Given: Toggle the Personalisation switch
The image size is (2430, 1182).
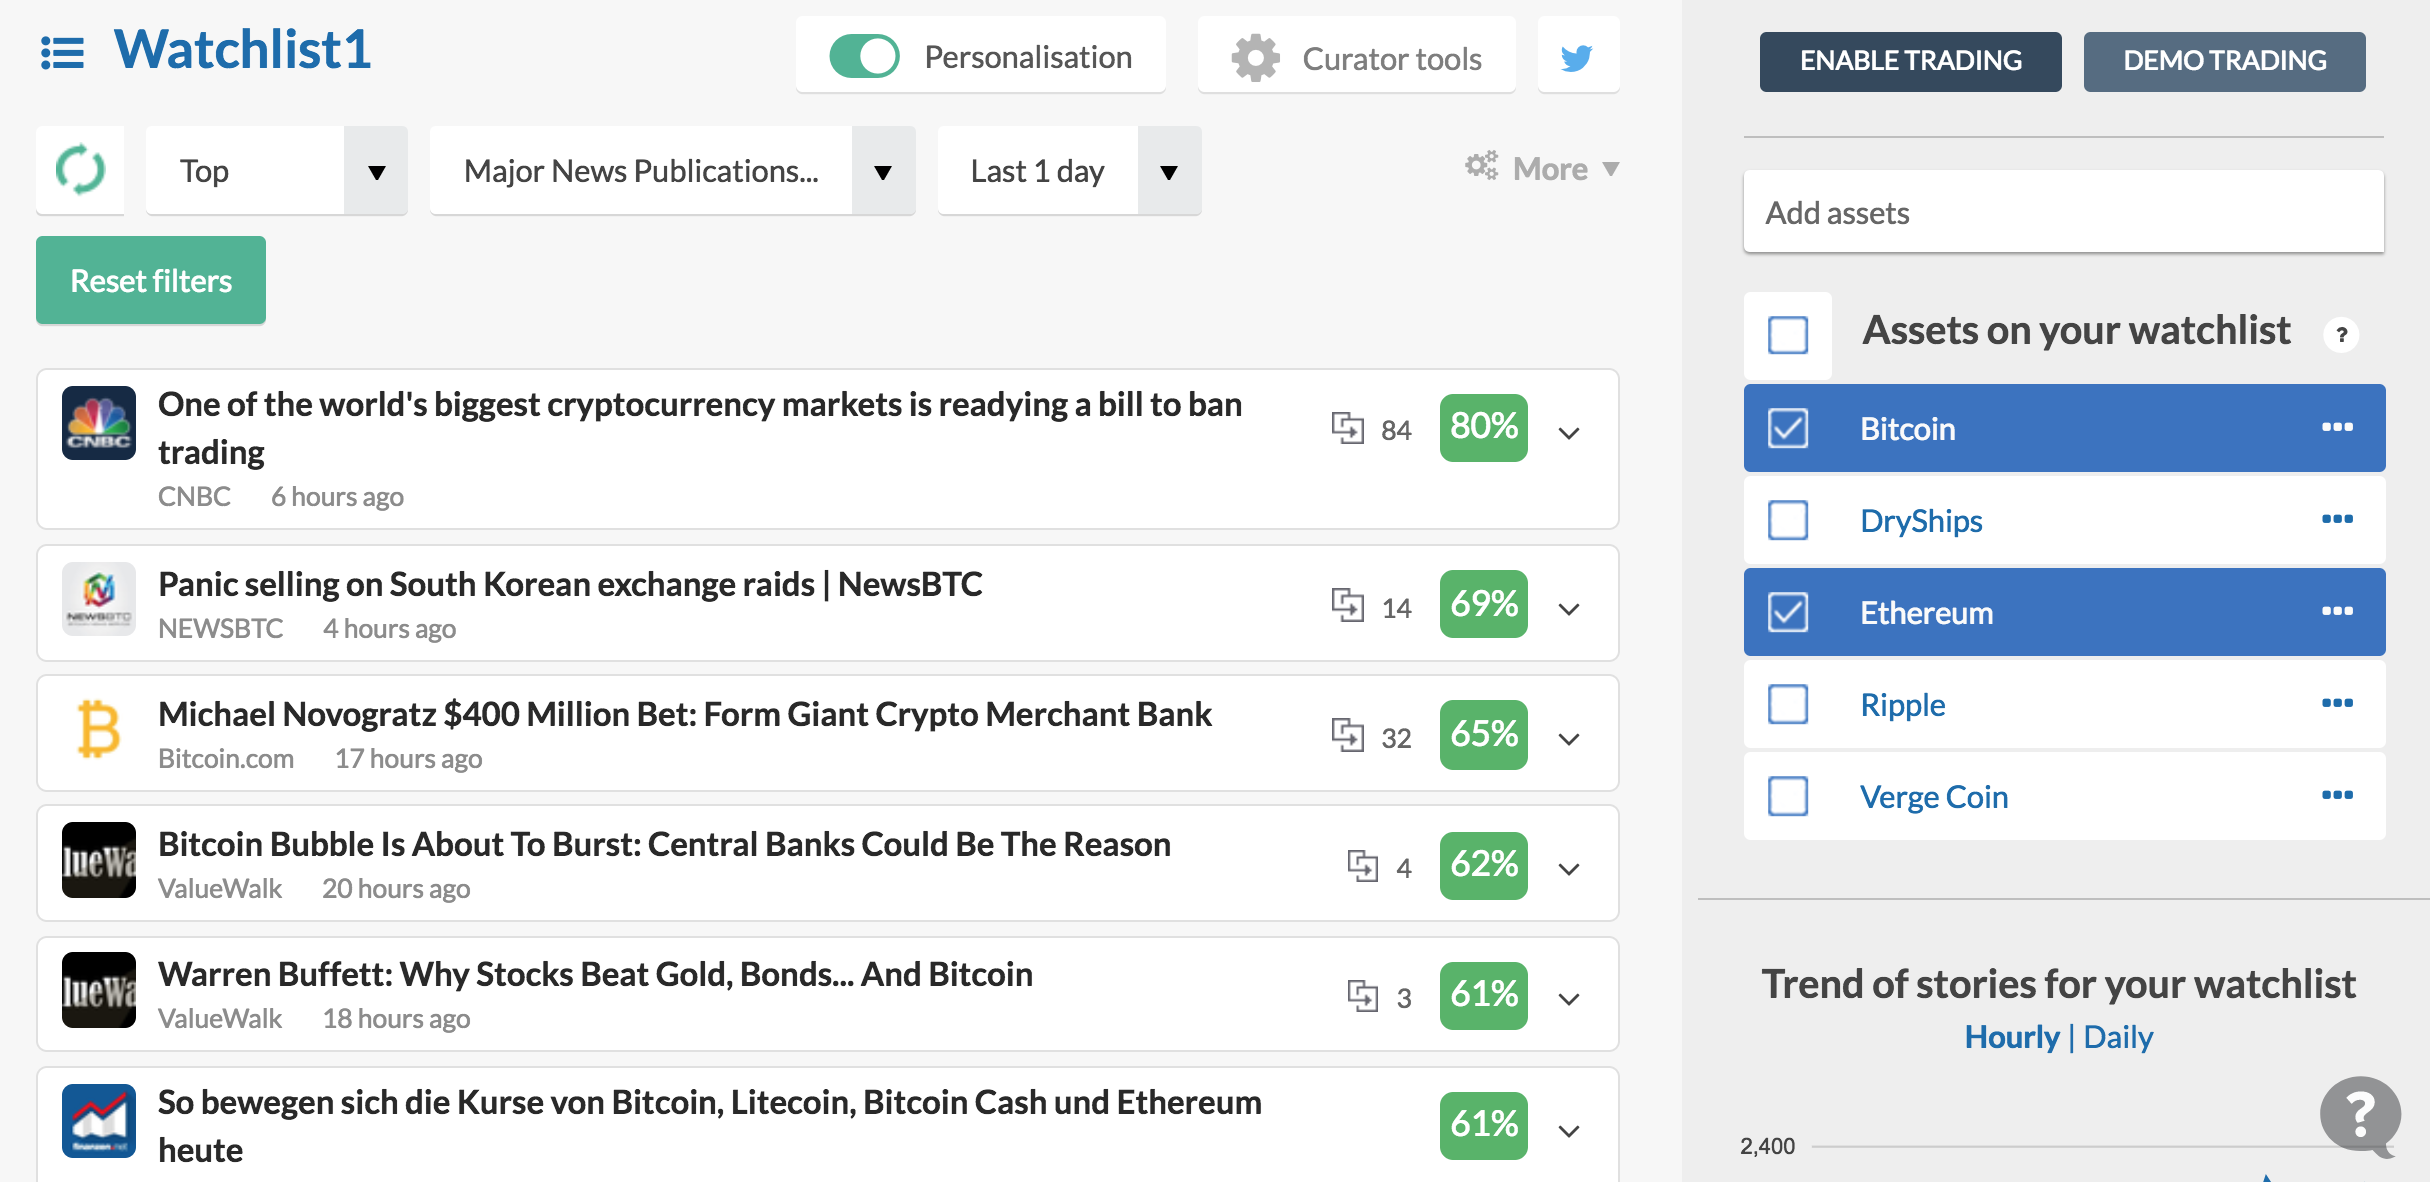Looking at the screenshot, I should [x=864, y=57].
